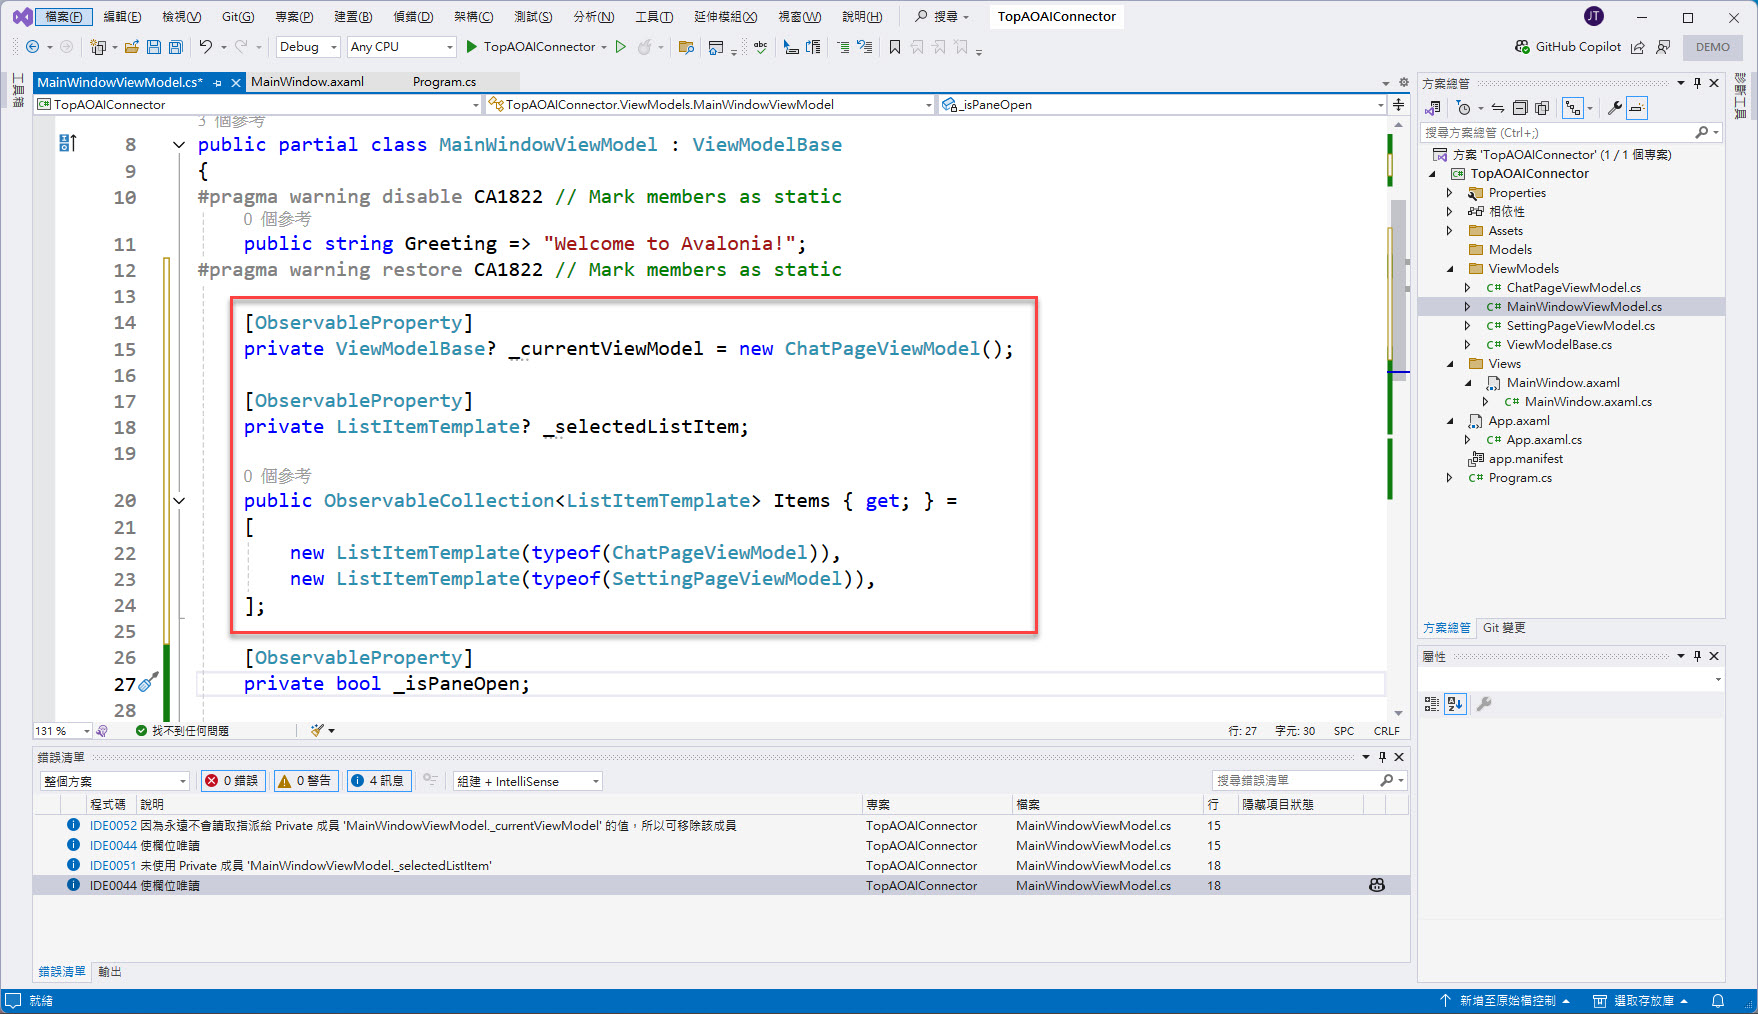Click the Open File folder icon
The height and width of the screenshot is (1014, 1758).
coord(131,47)
